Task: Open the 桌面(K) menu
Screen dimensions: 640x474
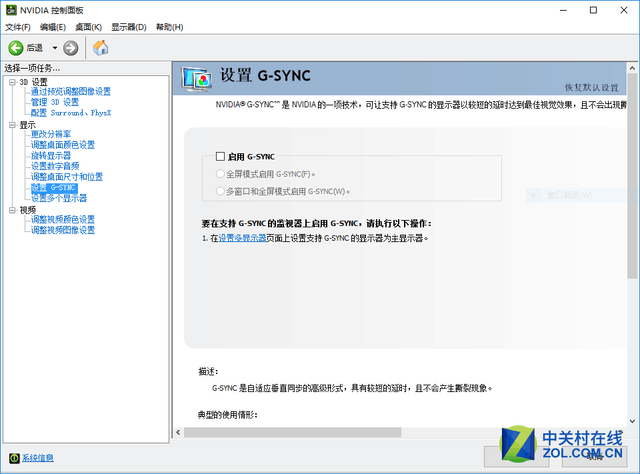Action: (89, 27)
